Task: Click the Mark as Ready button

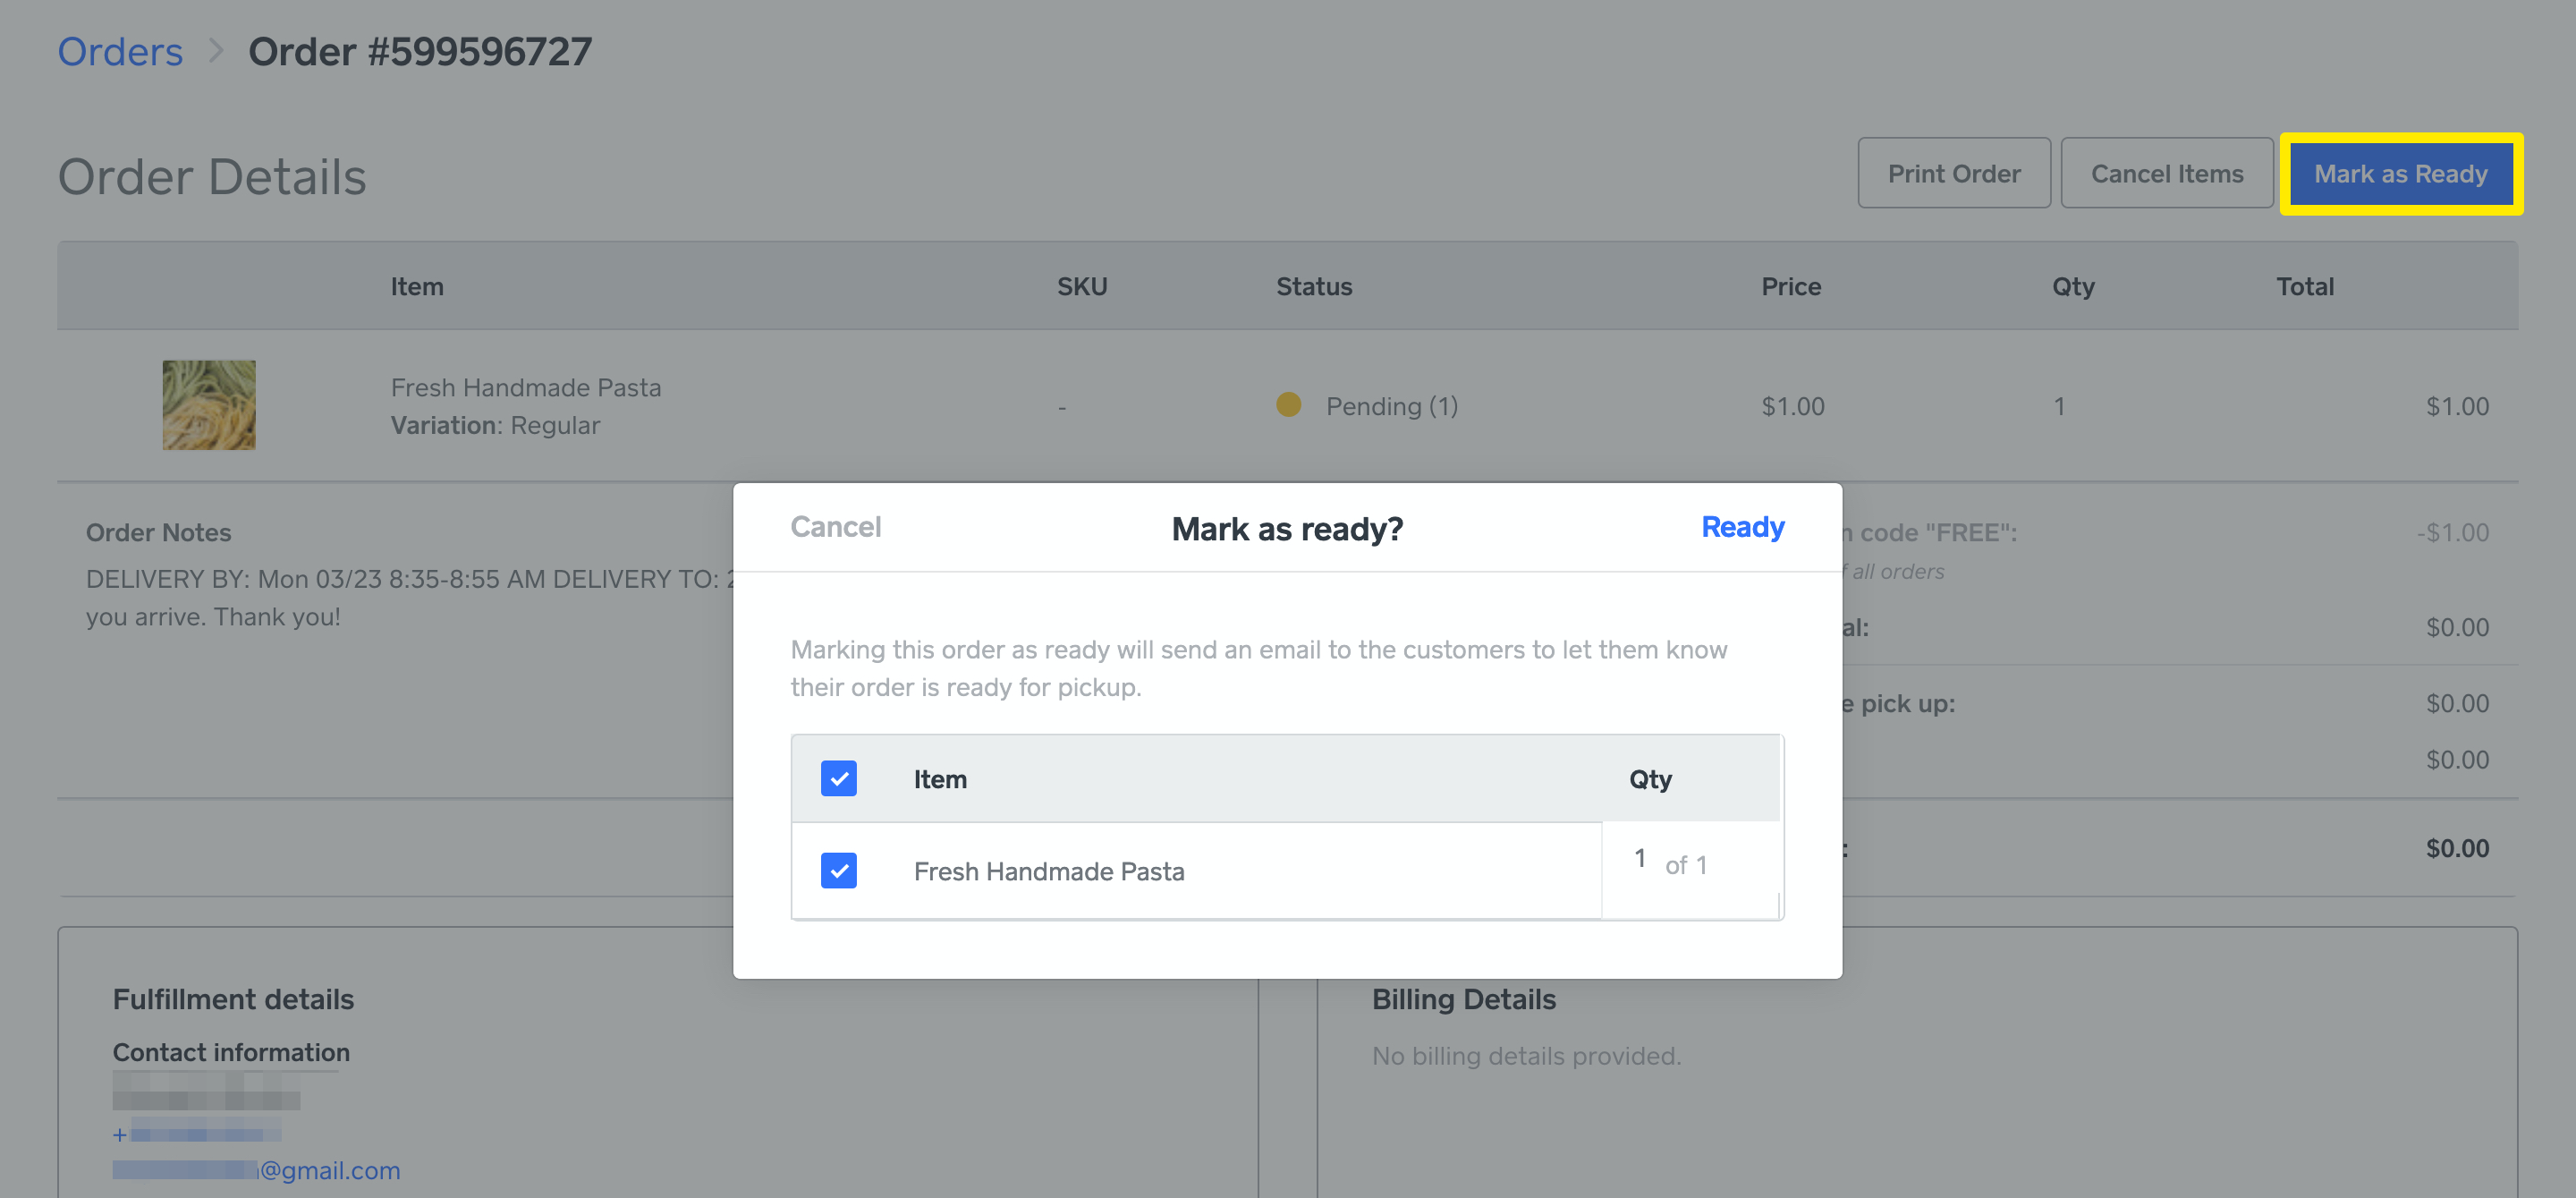Action: tap(2400, 174)
